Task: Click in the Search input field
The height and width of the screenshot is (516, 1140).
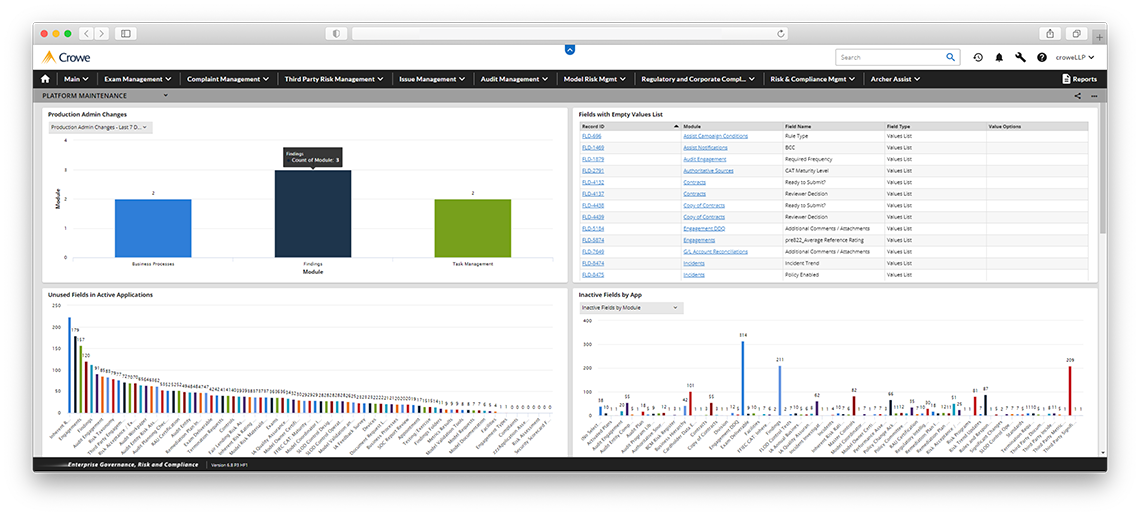Action: pos(888,58)
